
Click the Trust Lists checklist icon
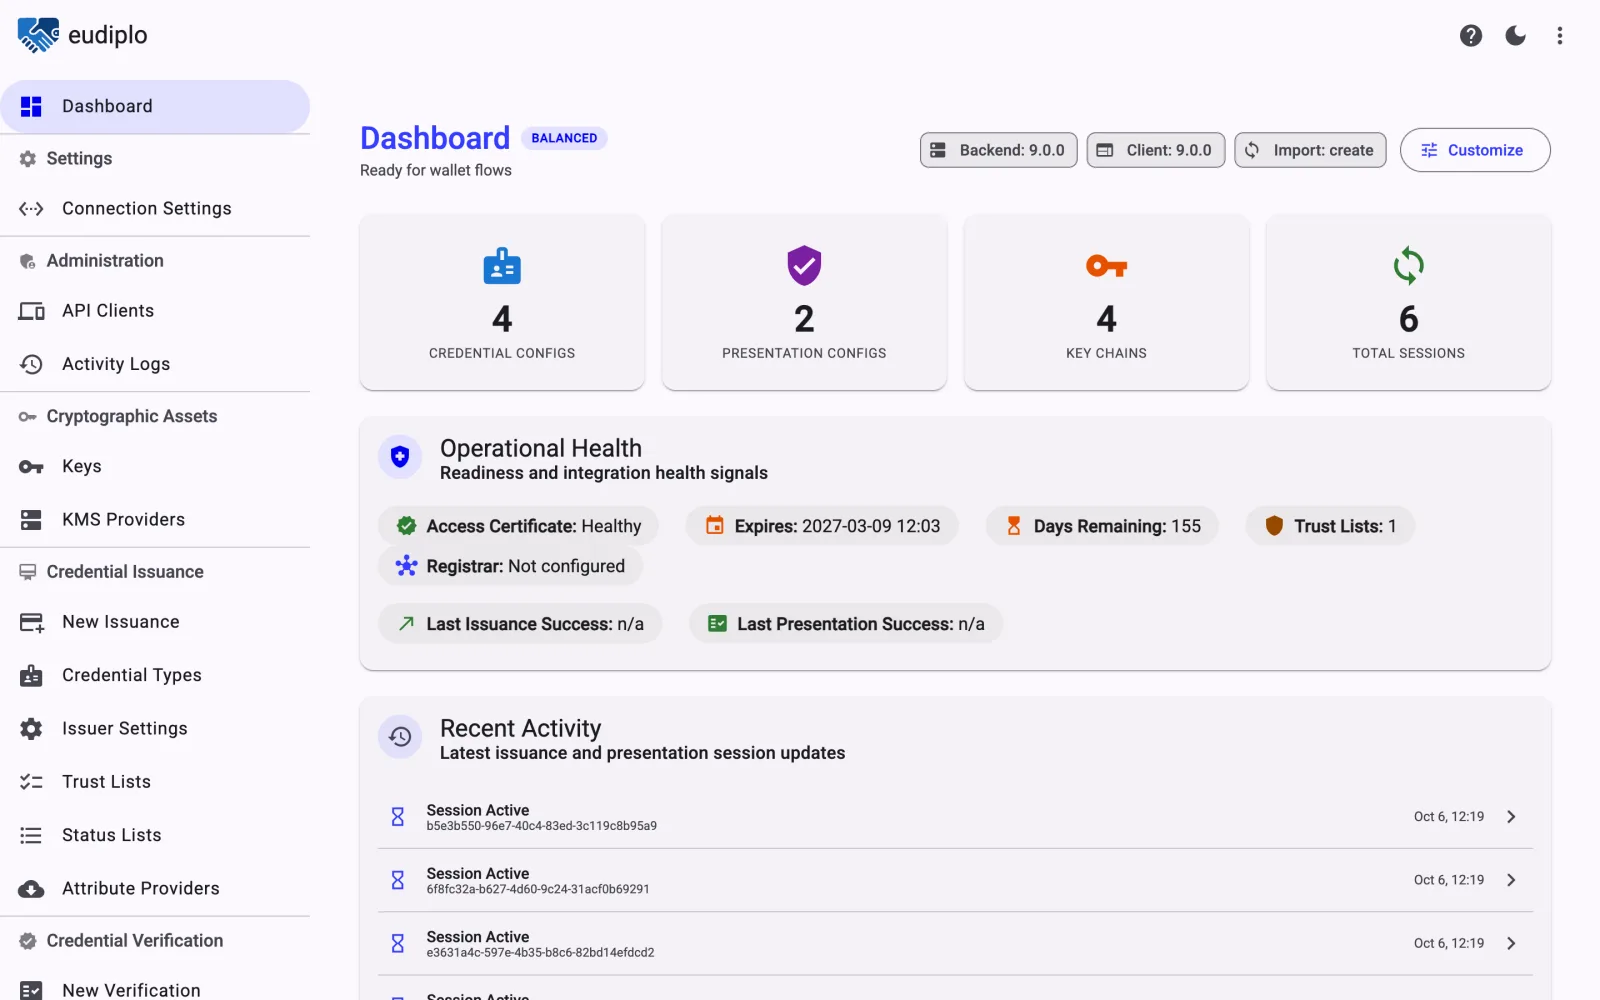point(31,782)
